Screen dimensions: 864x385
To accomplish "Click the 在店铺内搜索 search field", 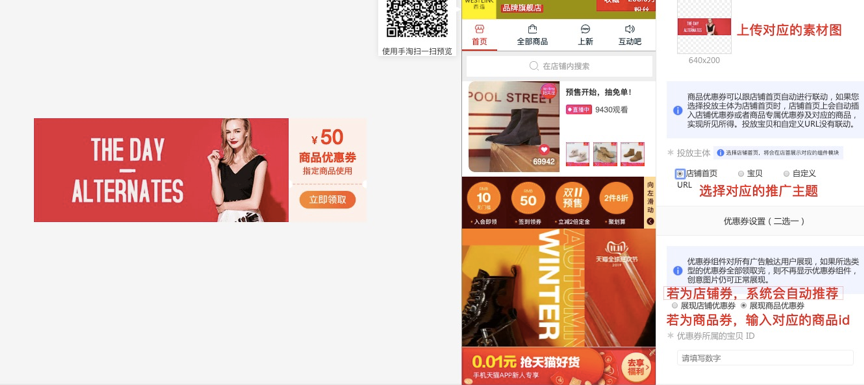I will [x=559, y=66].
